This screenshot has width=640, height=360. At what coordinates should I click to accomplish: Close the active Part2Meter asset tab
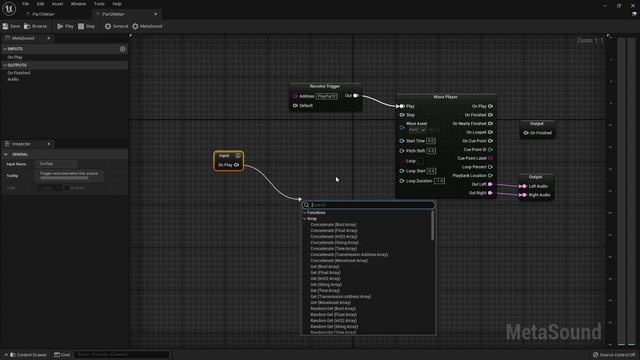[x=156, y=14]
